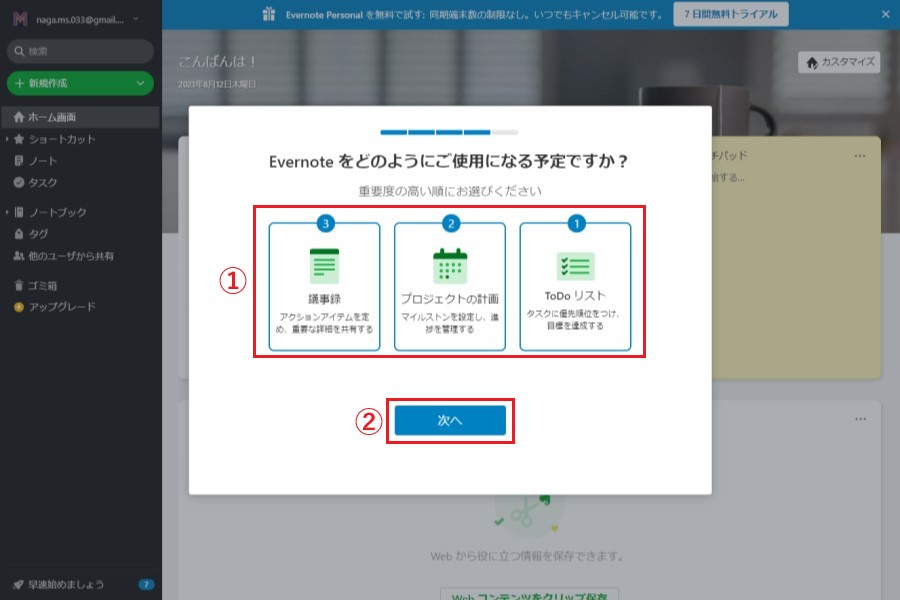Toggle the 議事録 usage card

(x=324, y=287)
